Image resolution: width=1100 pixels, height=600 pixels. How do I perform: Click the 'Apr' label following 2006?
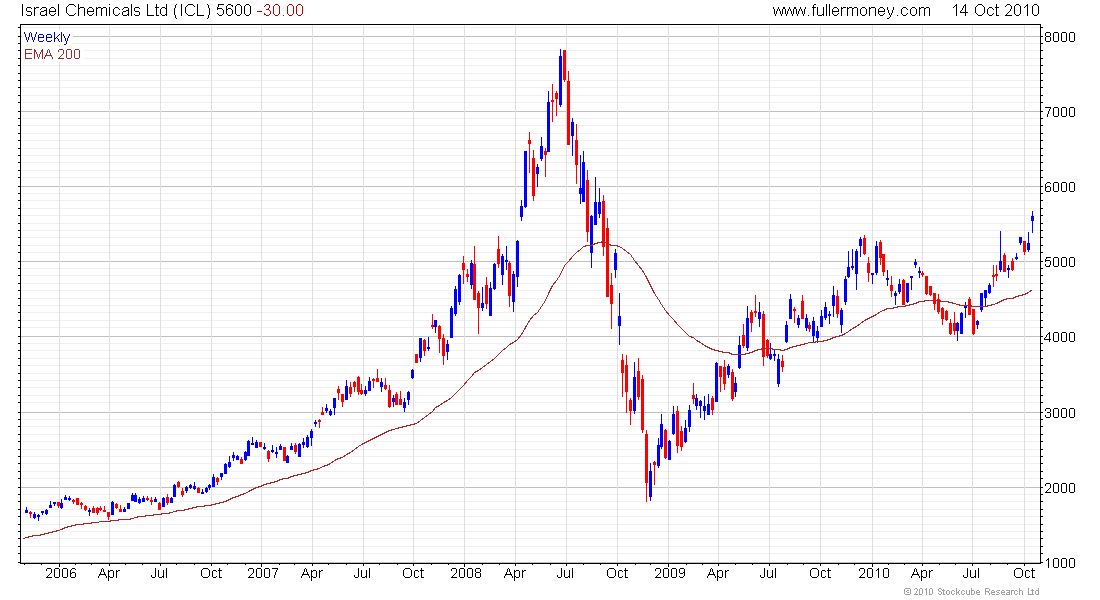coord(109,573)
